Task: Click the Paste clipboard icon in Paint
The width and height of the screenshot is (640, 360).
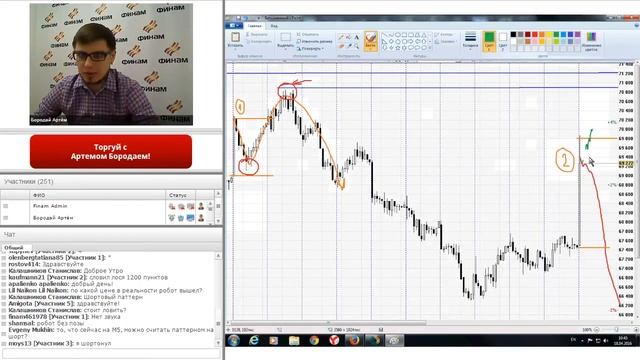Action: coord(235,38)
